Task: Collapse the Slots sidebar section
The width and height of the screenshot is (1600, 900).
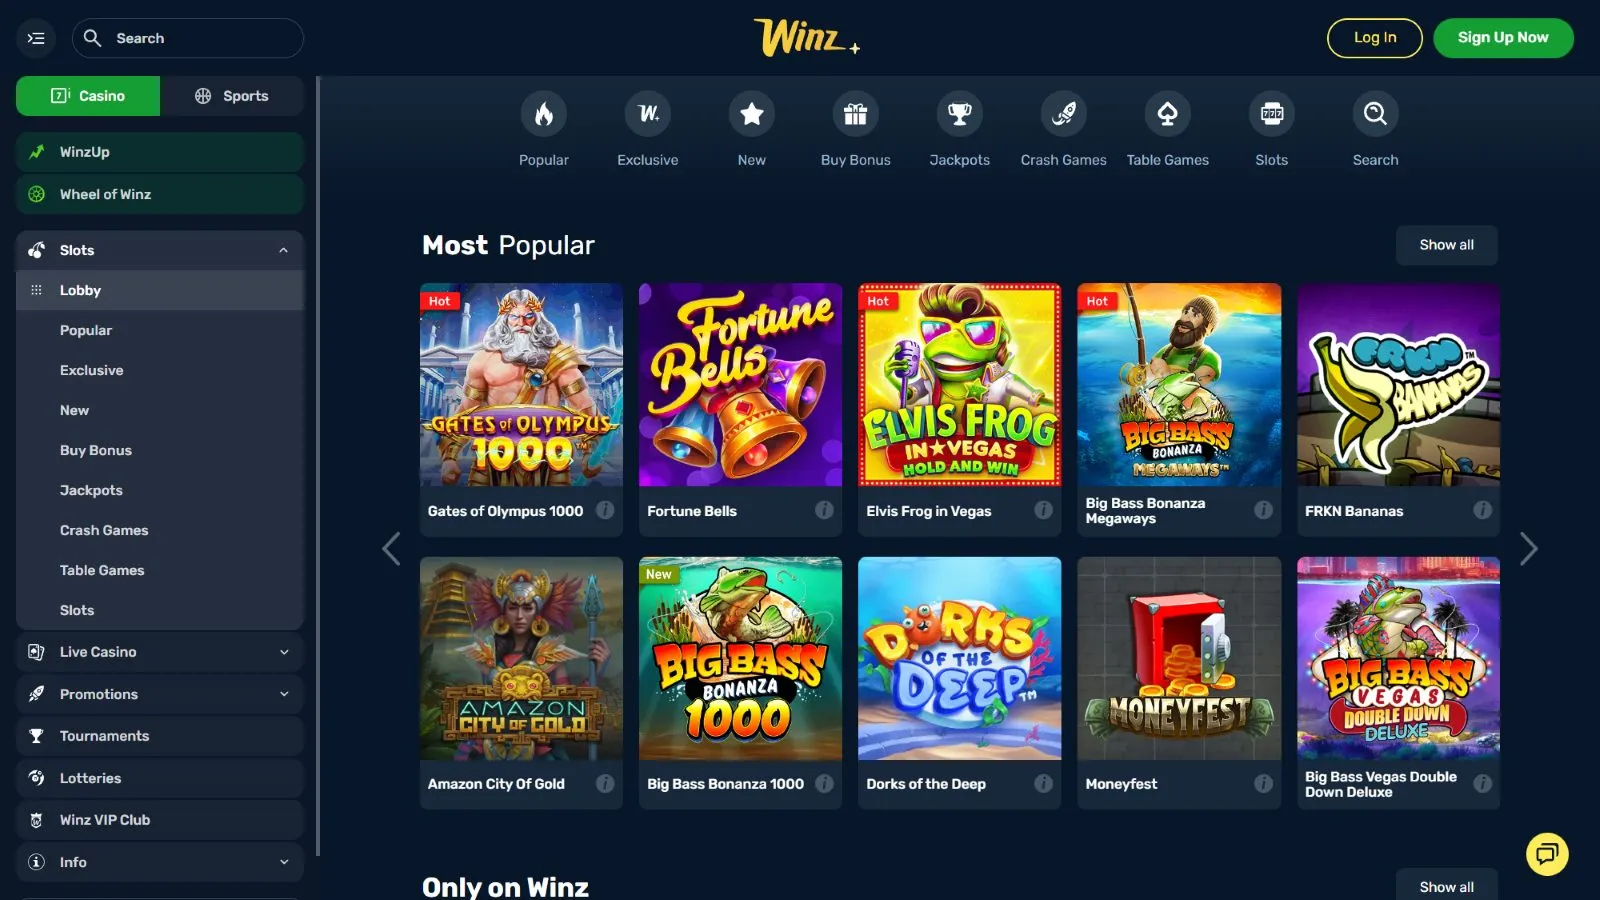Action: coord(284,250)
